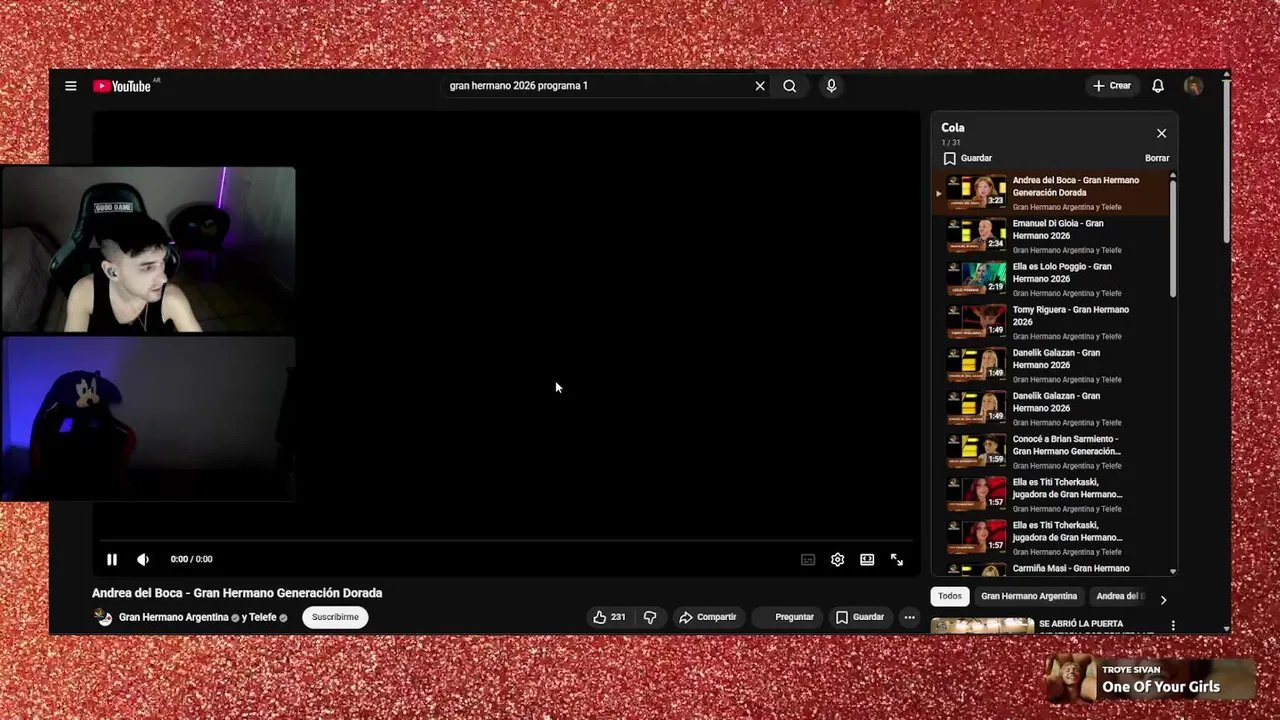1280x720 pixels.
Task: Click the search field text
Action: (x=518, y=86)
